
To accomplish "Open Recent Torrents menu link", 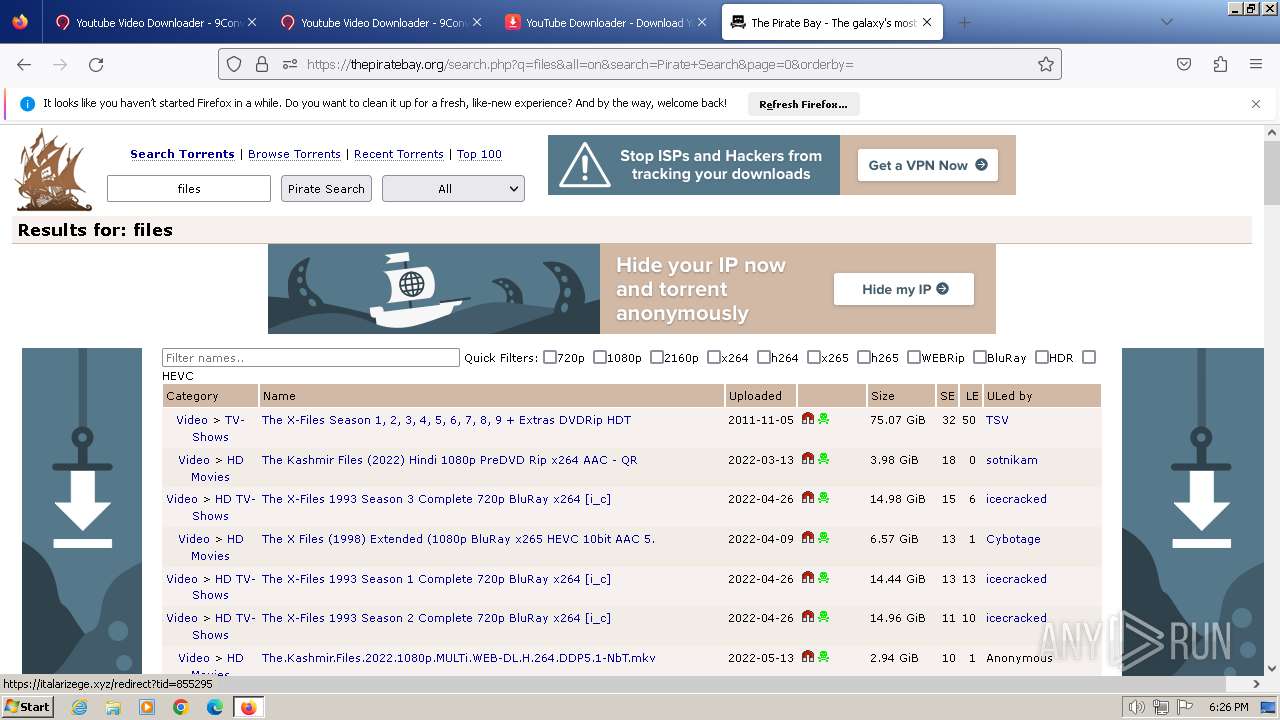I will tap(399, 154).
